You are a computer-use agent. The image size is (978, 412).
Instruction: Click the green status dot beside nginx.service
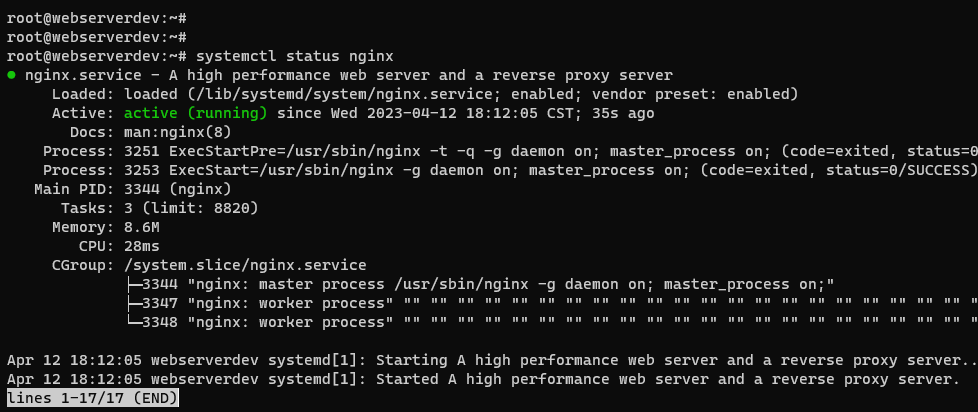point(11,75)
